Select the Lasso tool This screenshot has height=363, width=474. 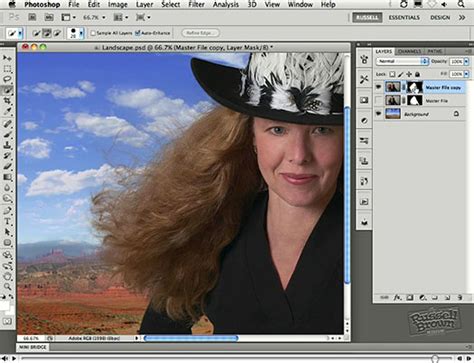[7, 79]
